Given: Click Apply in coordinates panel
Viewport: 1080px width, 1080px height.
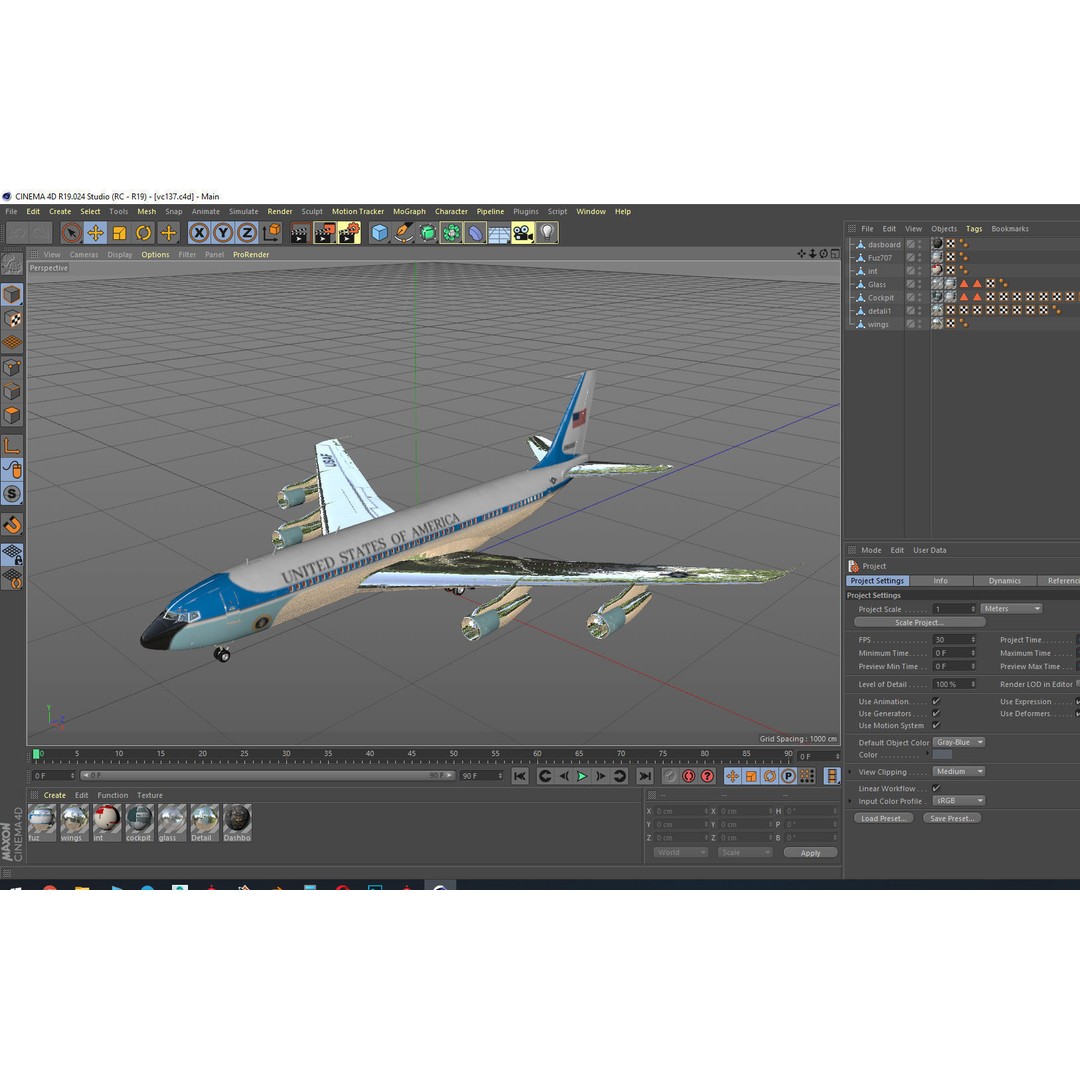Looking at the screenshot, I should click(x=811, y=853).
